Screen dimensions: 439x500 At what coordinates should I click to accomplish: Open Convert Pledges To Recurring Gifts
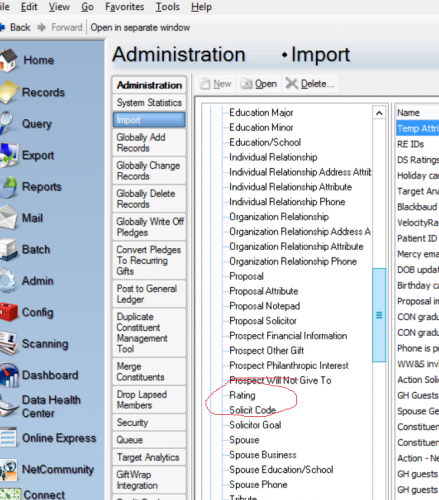click(149, 260)
